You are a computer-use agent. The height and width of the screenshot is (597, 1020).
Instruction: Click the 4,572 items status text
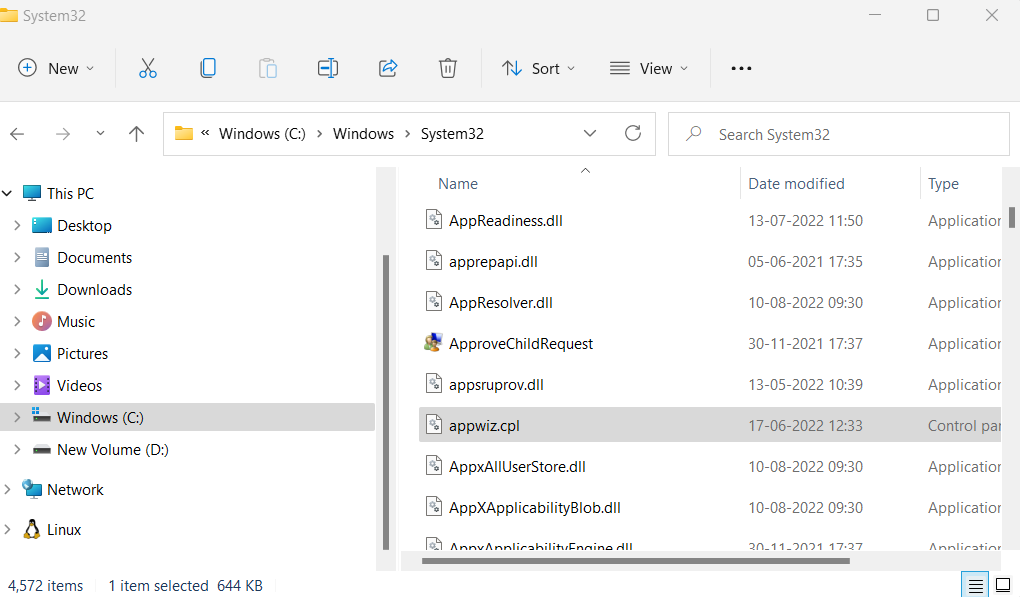coord(46,586)
